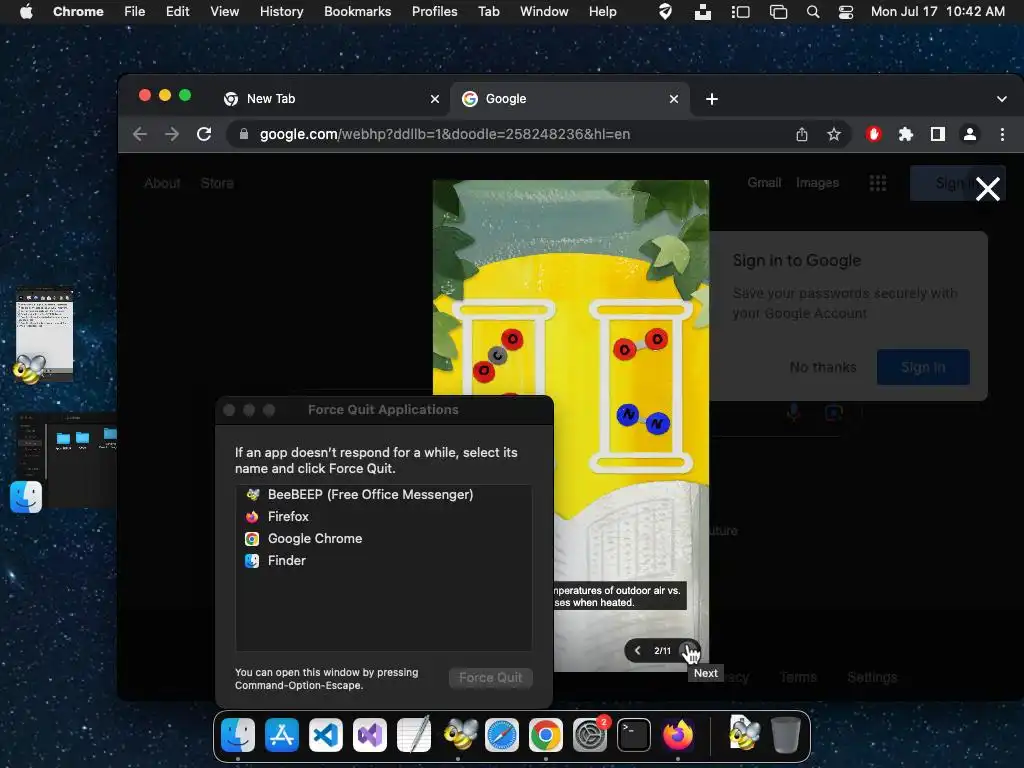Image resolution: width=1024 pixels, height=768 pixels.
Task: Click Google Chrome icon in Dock
Action: tap(546, 735)
